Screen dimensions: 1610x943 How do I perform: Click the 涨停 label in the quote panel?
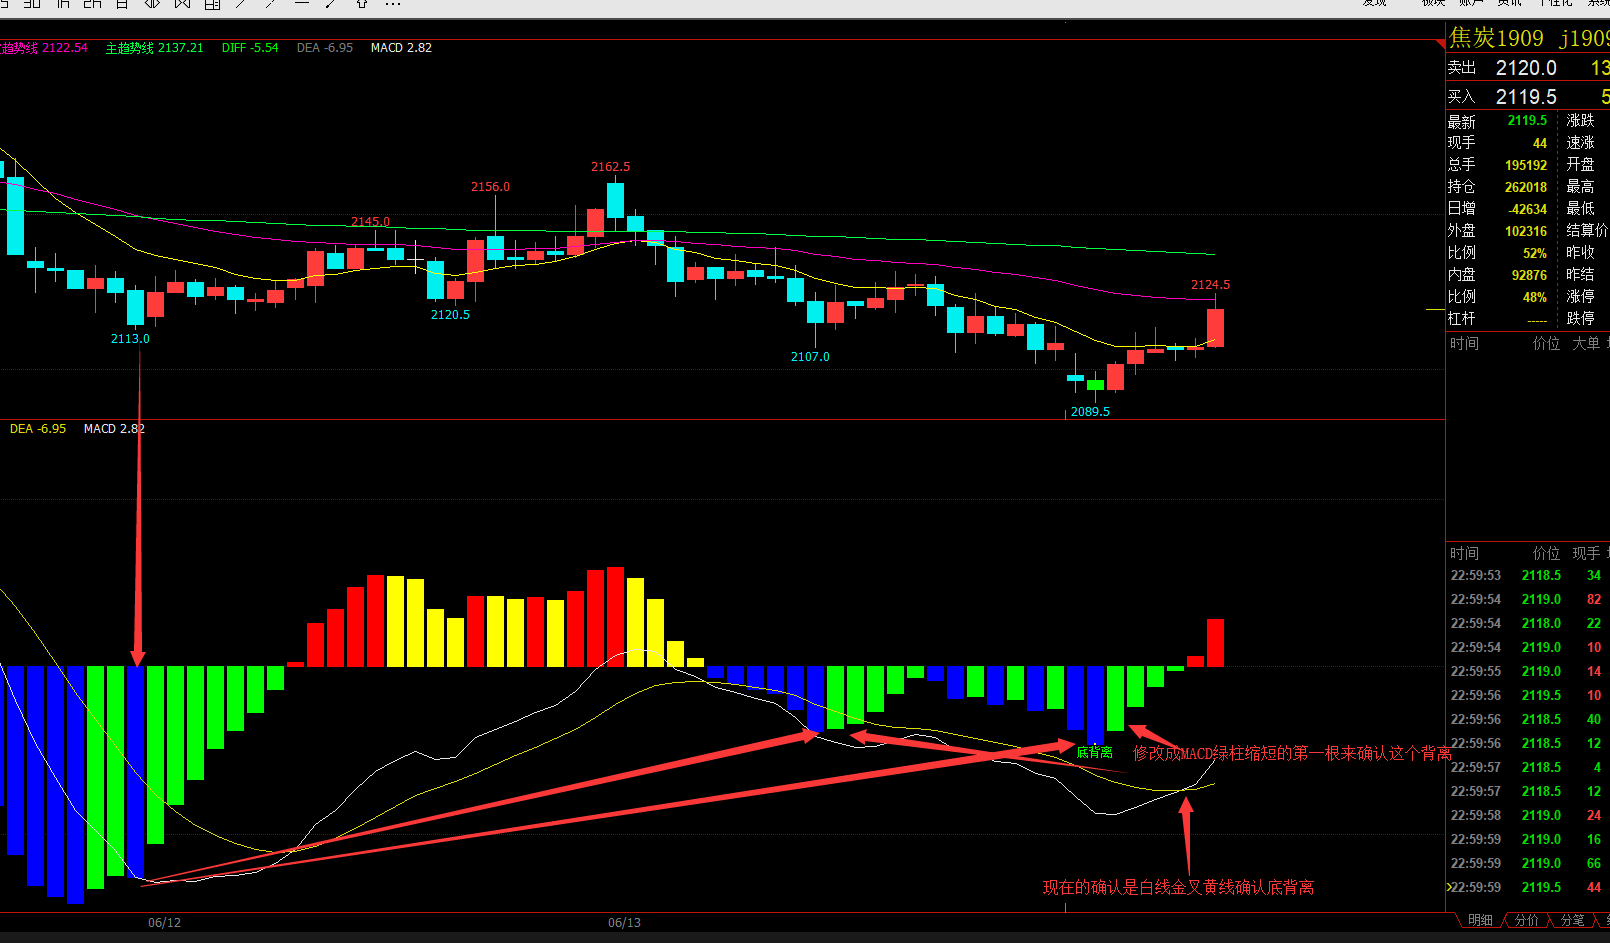[1580, 297]
